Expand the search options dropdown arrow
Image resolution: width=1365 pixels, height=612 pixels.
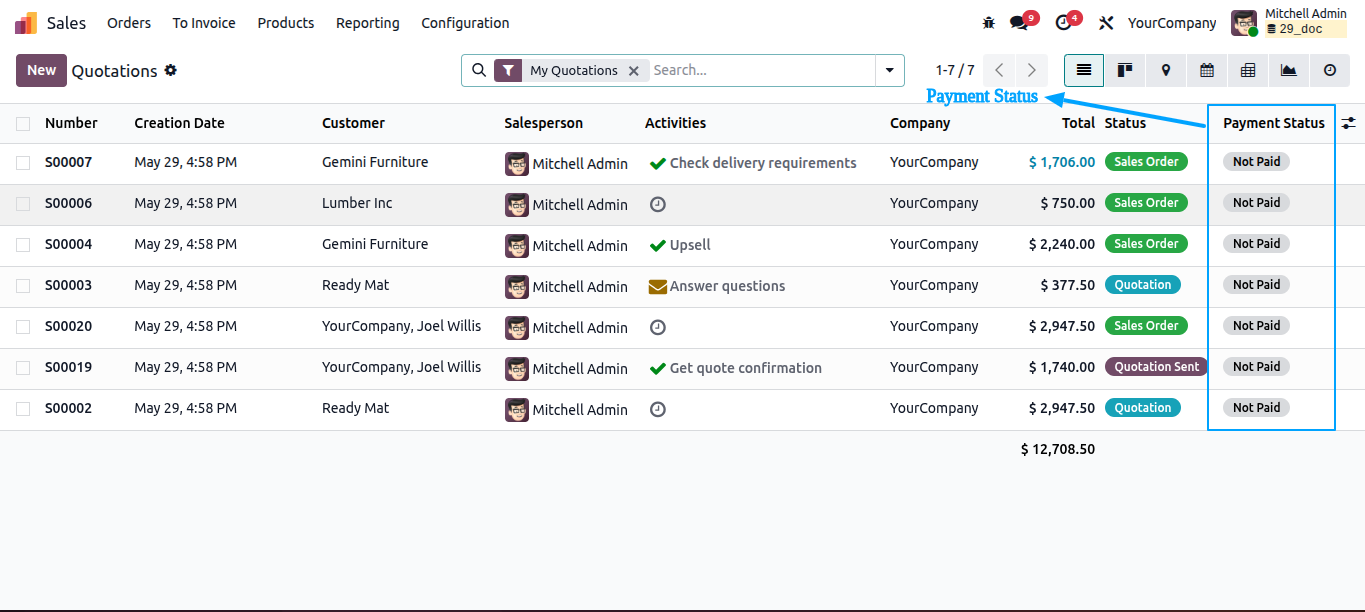tap(889, 70)
